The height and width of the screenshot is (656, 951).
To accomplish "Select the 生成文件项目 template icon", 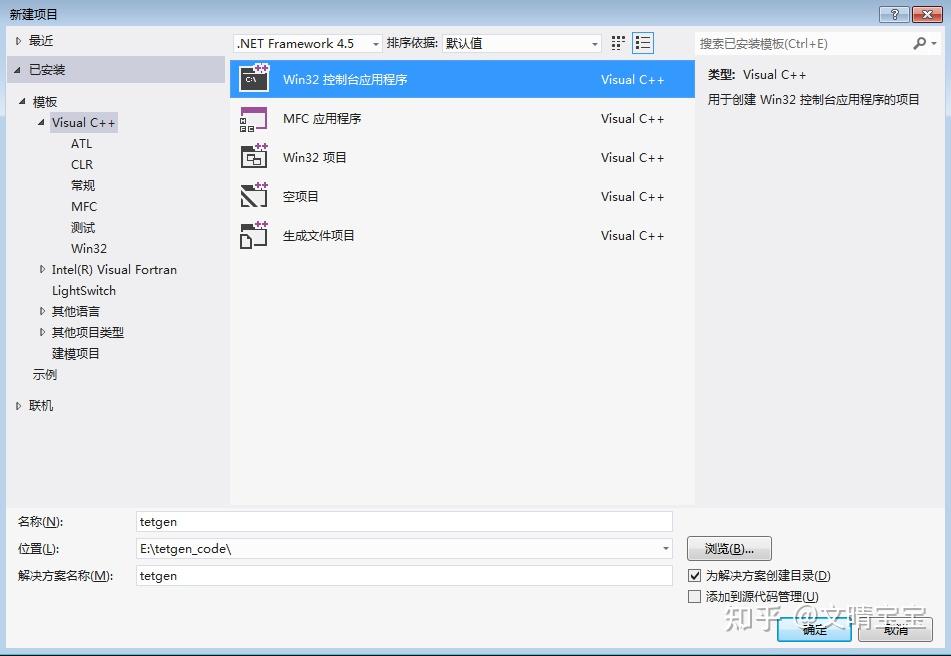I will coord(255,235).
